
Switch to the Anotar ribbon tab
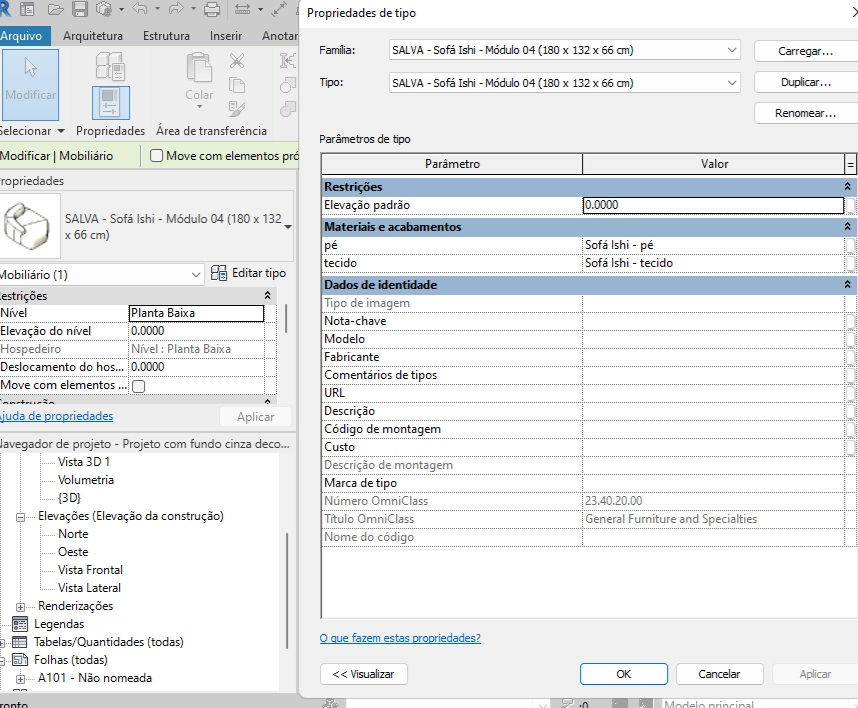[280, 36]
